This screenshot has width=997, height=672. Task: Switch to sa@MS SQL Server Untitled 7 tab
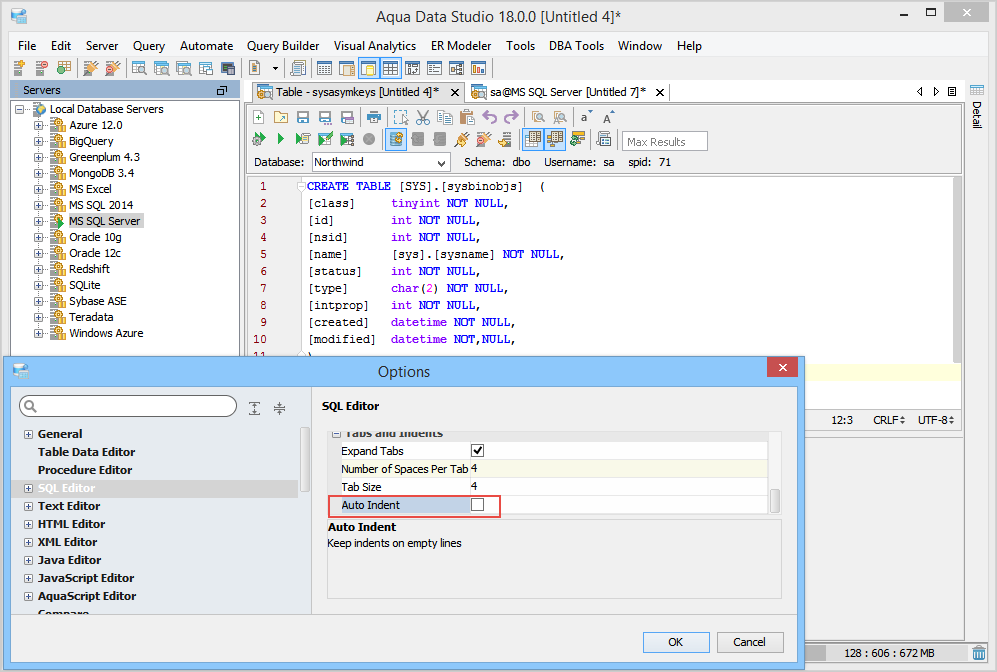pyautogui.click(x=567, y=92)
